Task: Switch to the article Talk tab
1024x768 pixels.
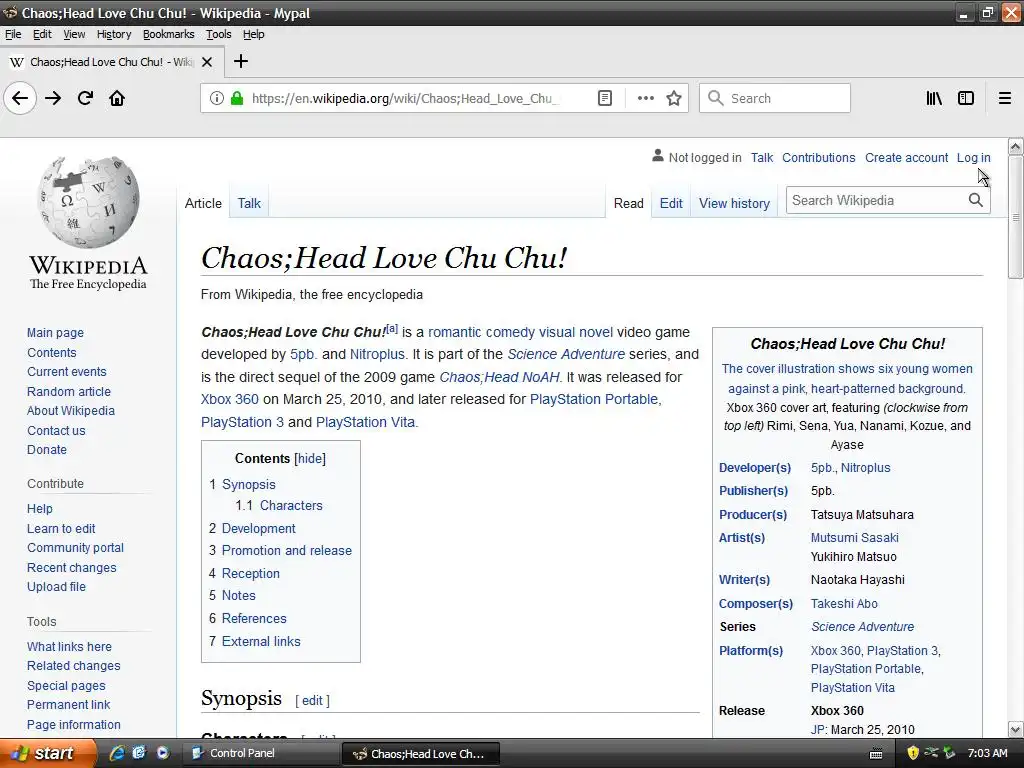Action: [x=249, y=204]
